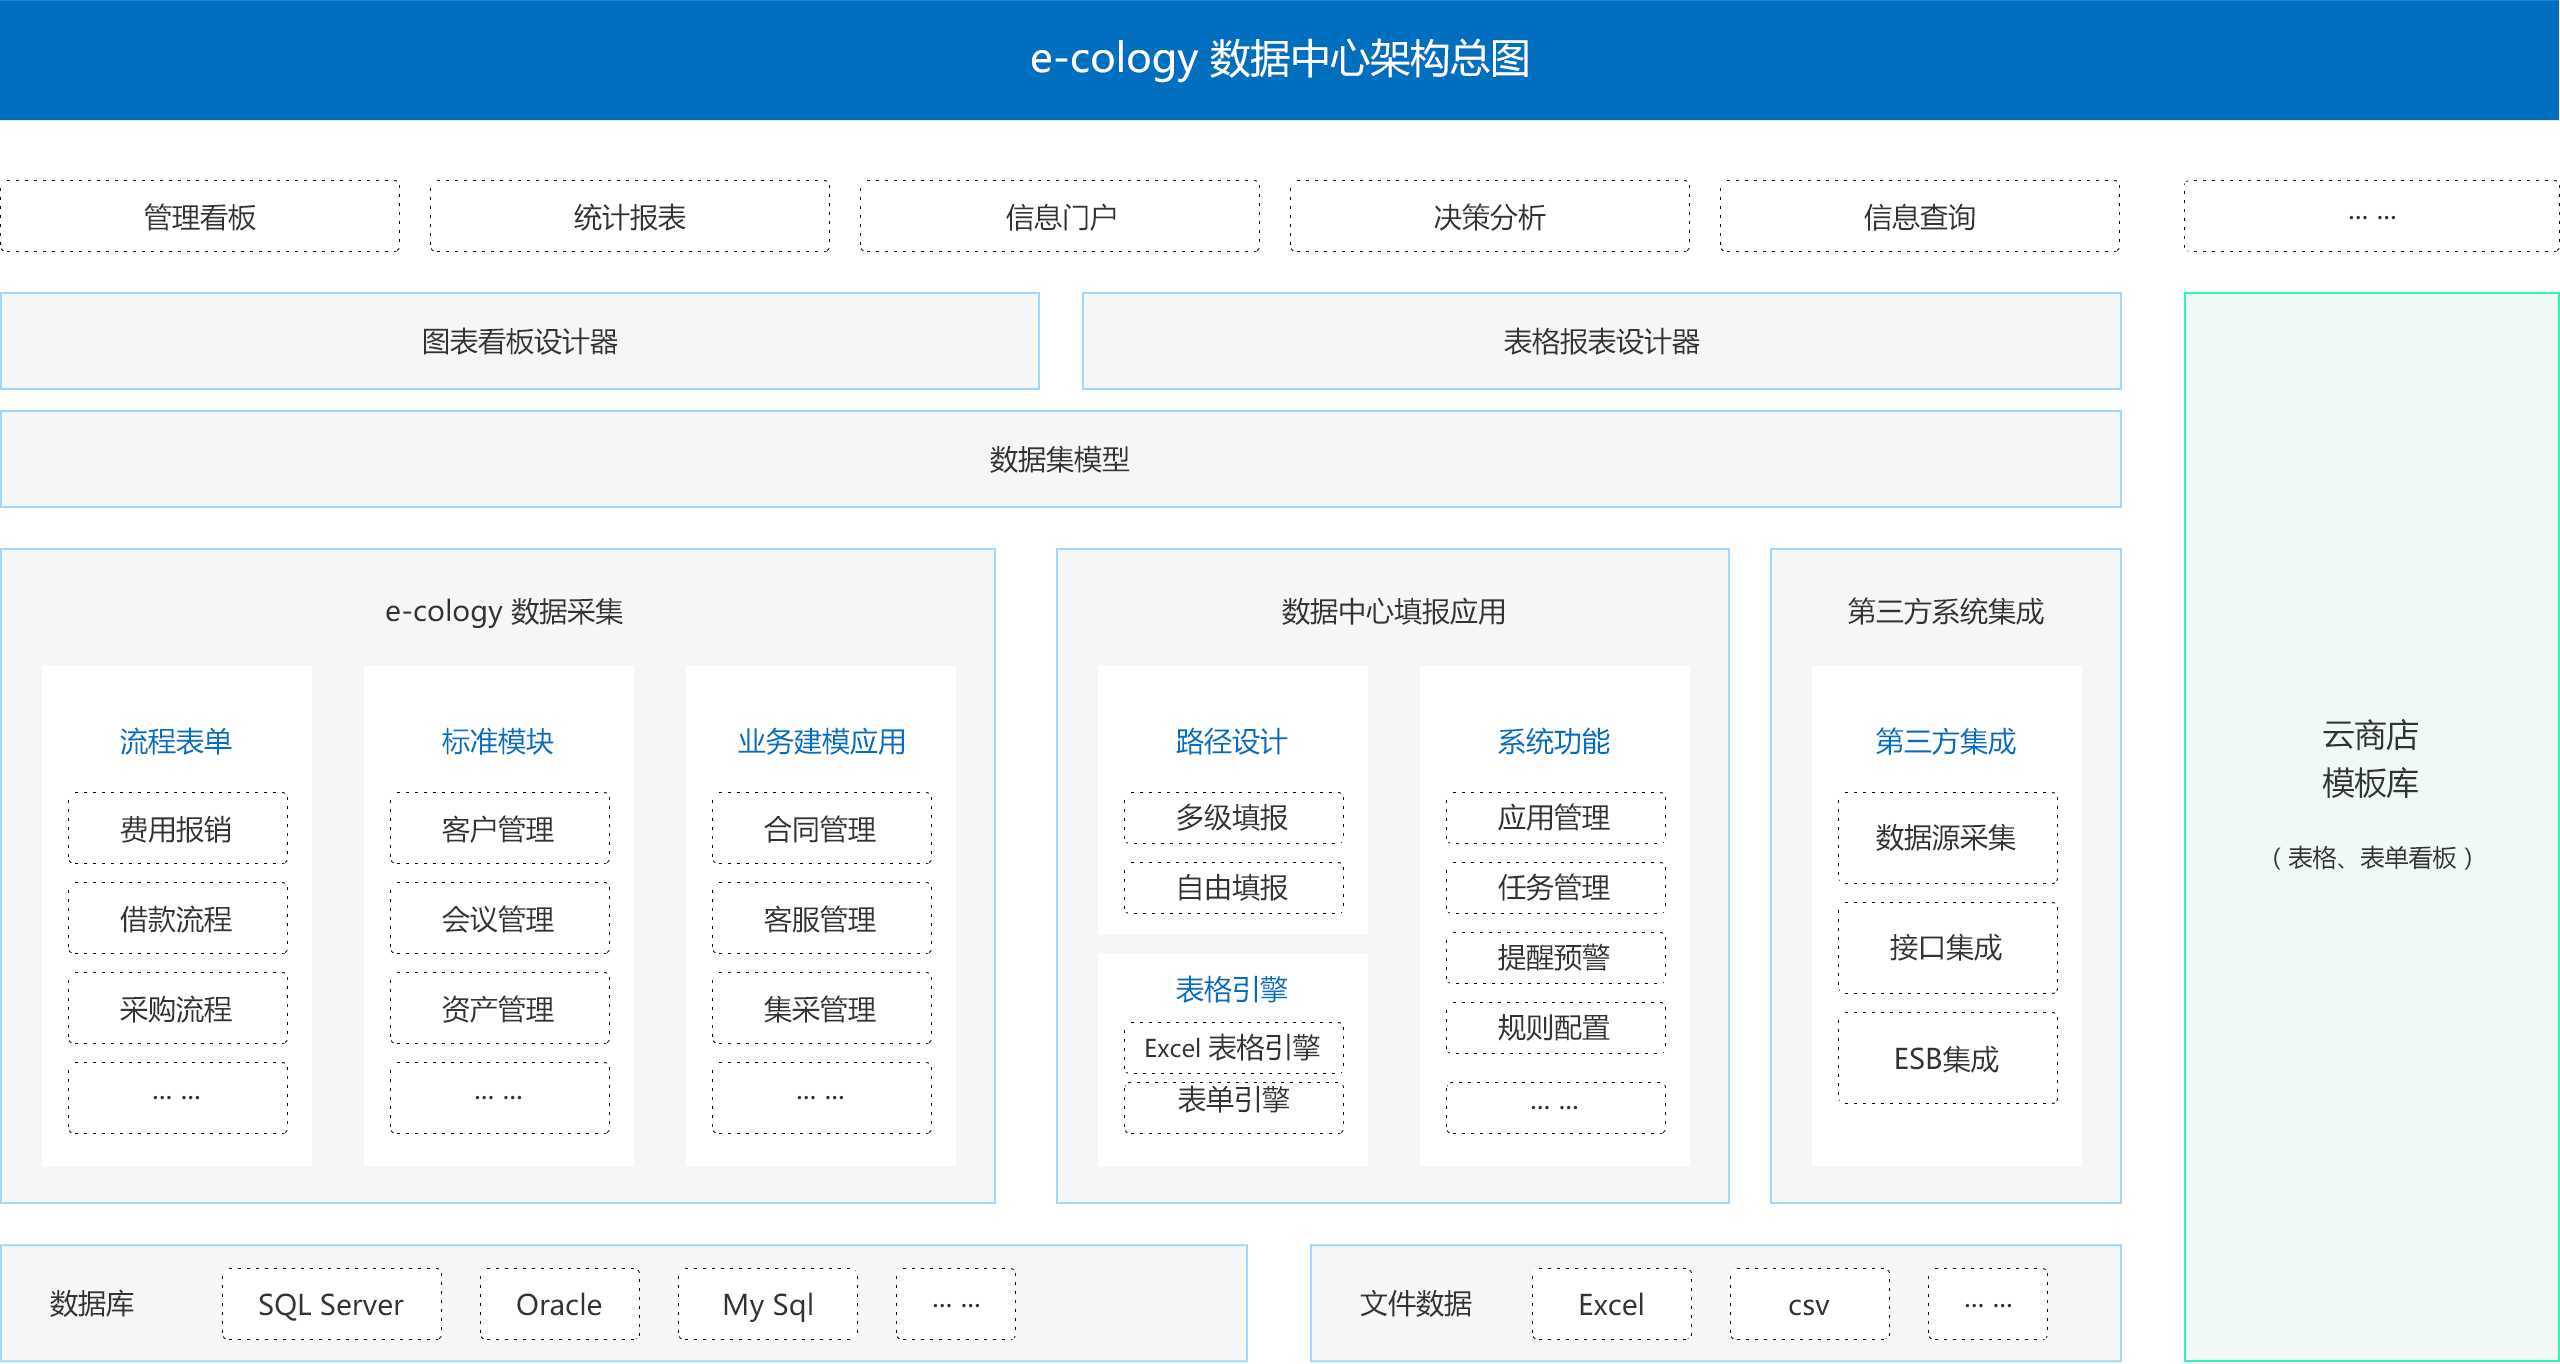Select the 信息查询 box

(1919, 216)
